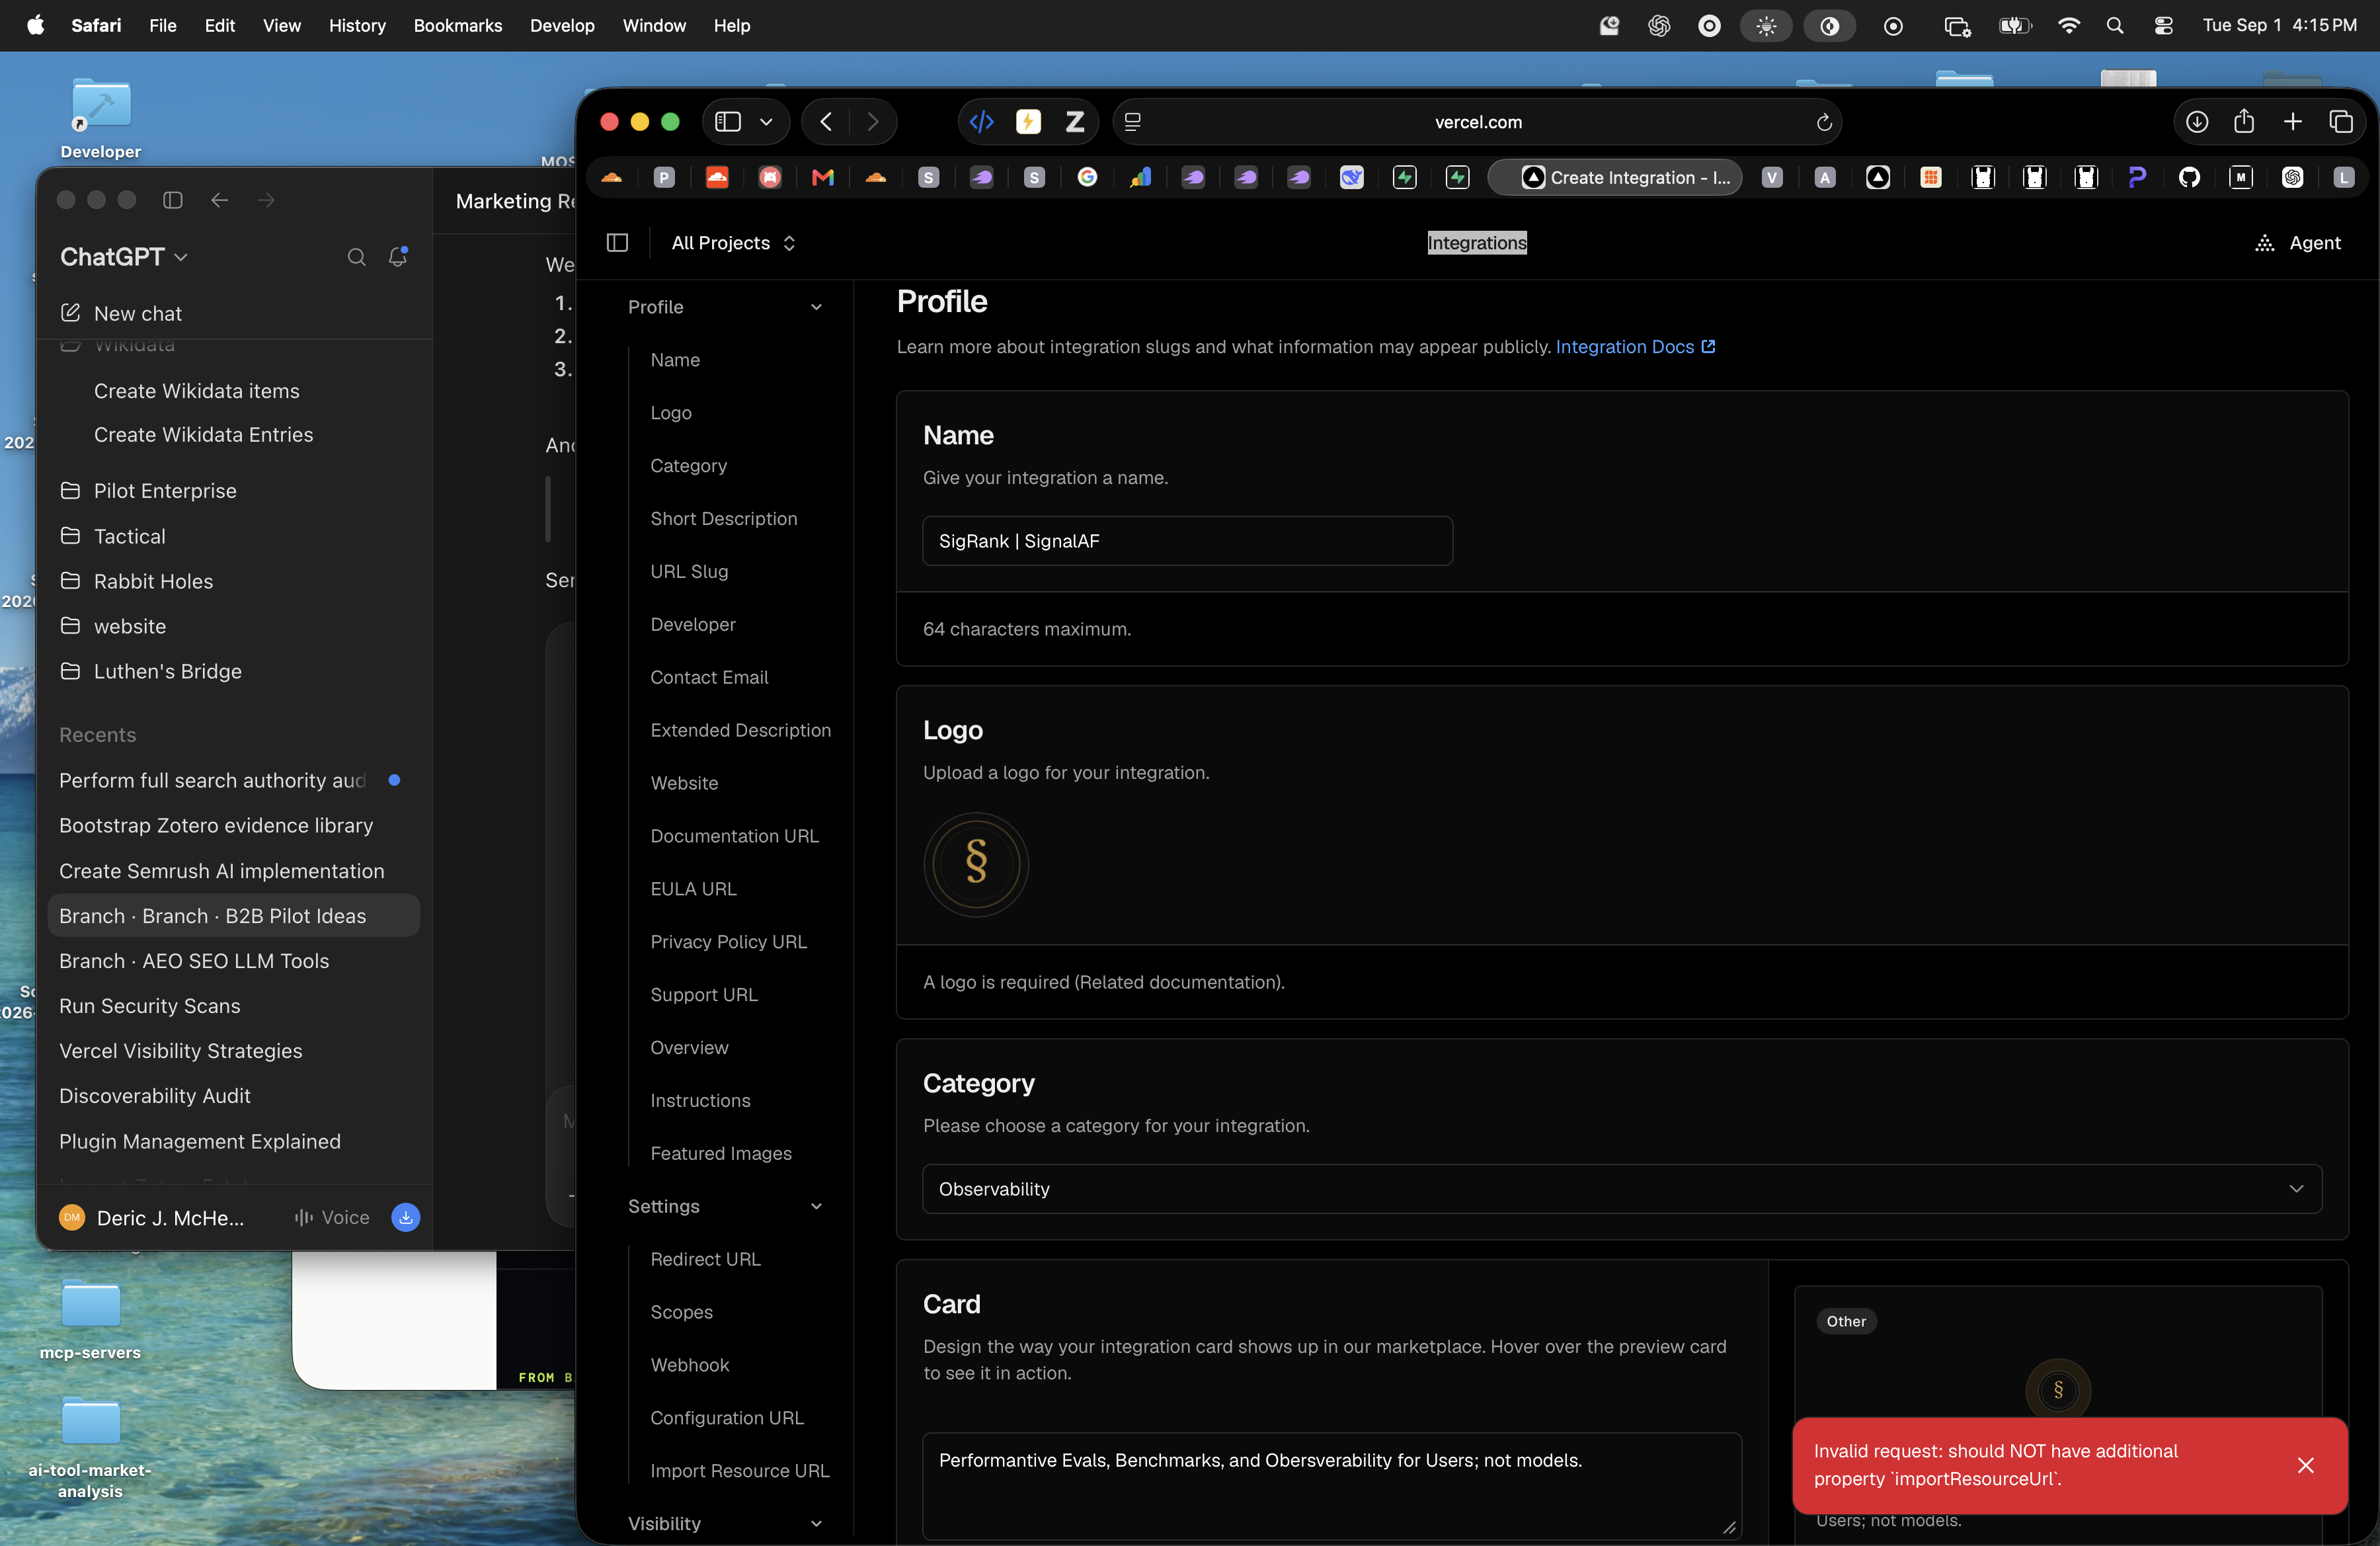The width and height of the screenshot is (2380, 1546).
Task: Jump to Featured Images in sidebar
Action: click(x=721, y=1153)
